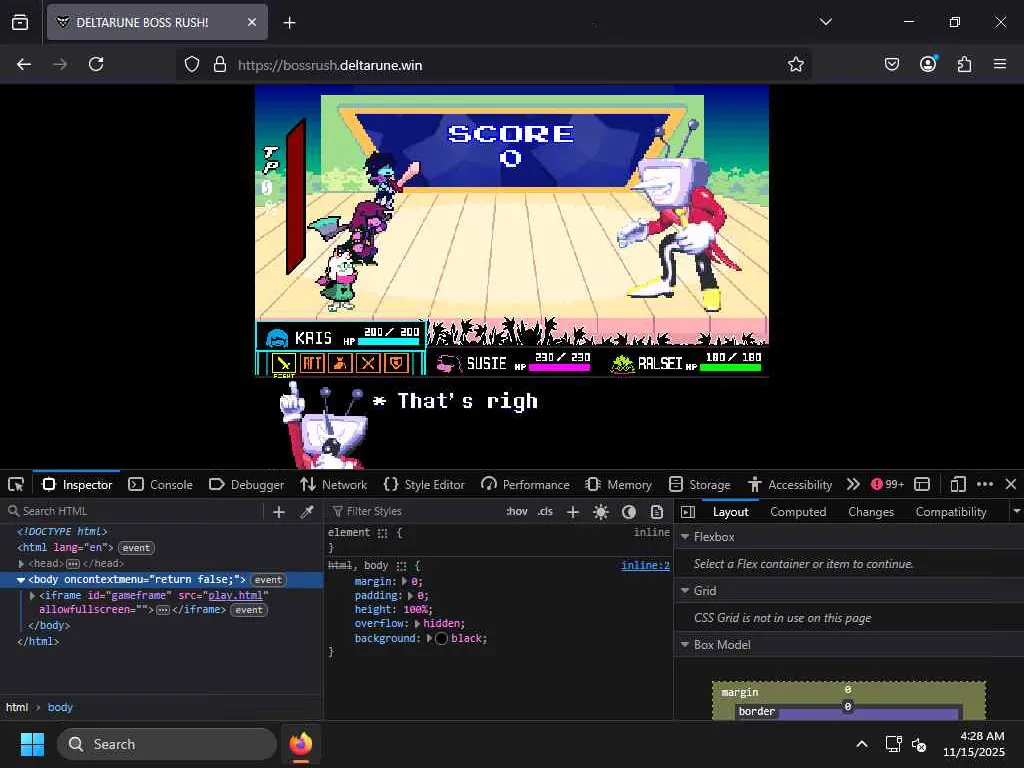Toggle the three-pane inspector icon

(x=688, y=512)
